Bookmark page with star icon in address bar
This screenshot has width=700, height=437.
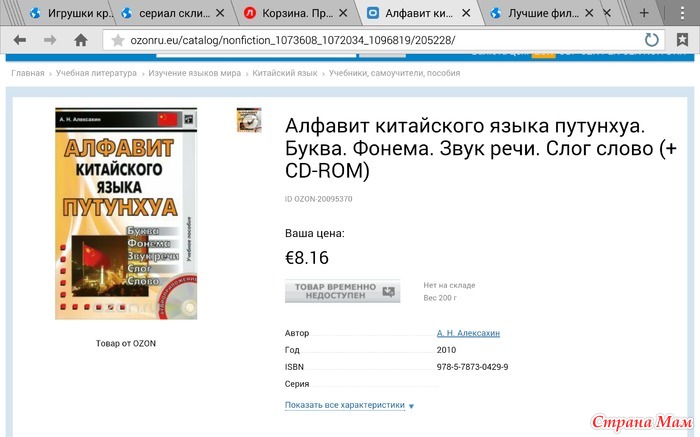118,41
